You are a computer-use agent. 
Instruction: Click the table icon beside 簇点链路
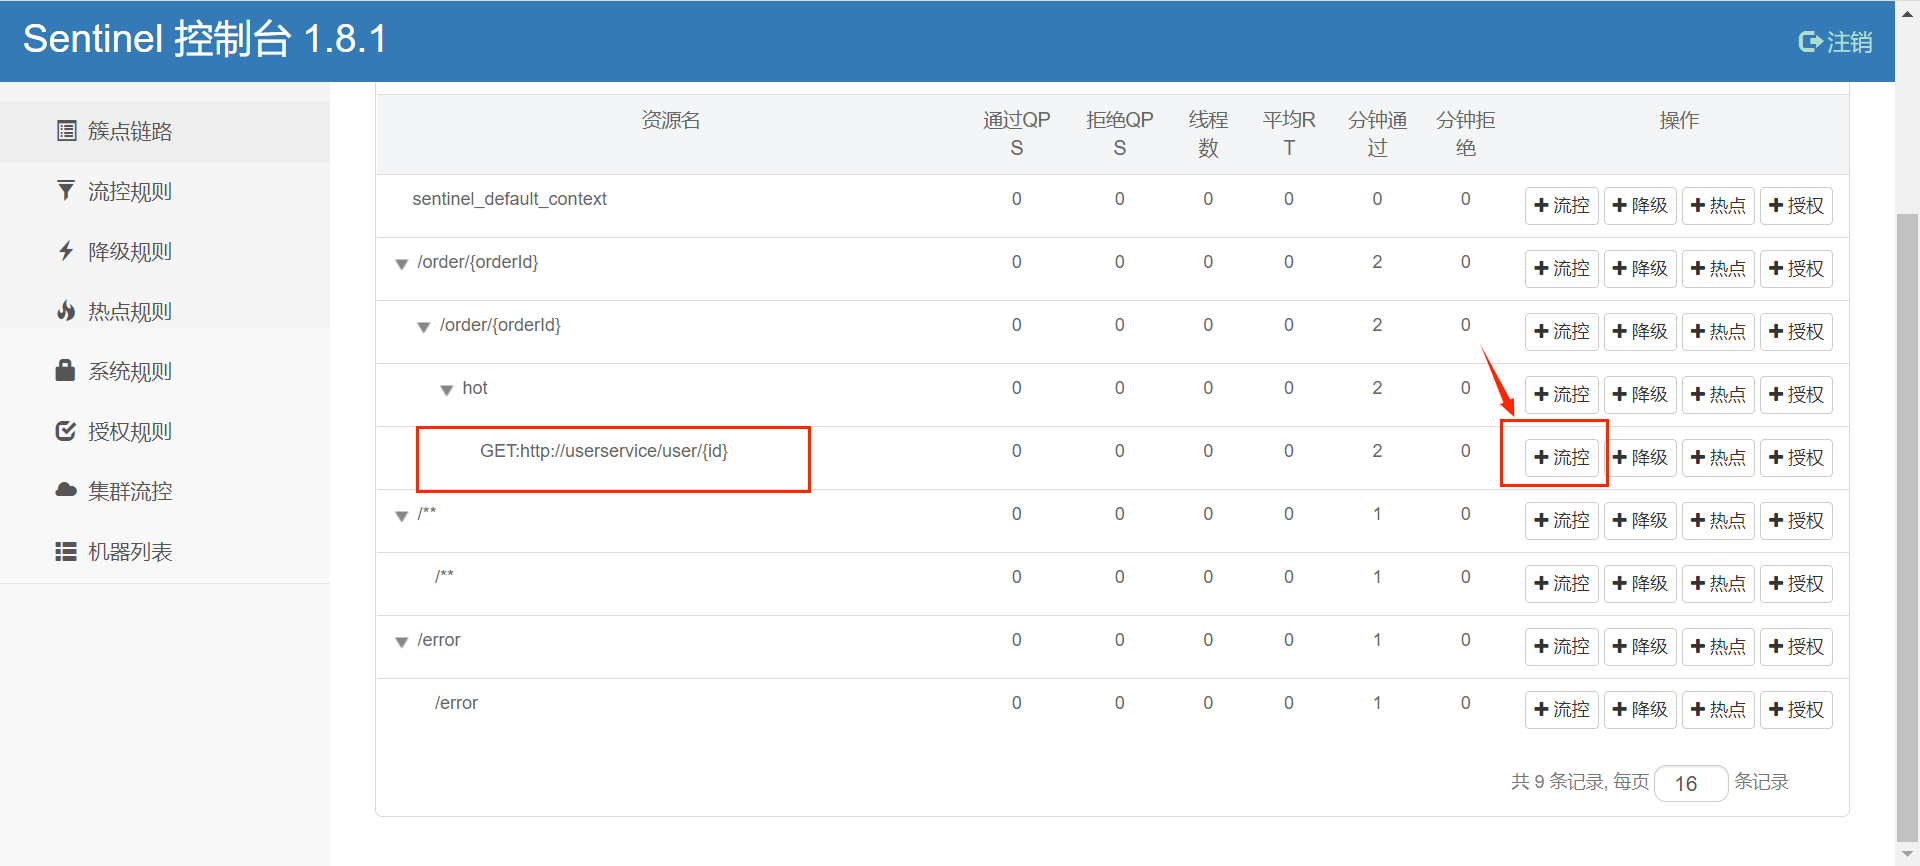[x=66, y=131]
